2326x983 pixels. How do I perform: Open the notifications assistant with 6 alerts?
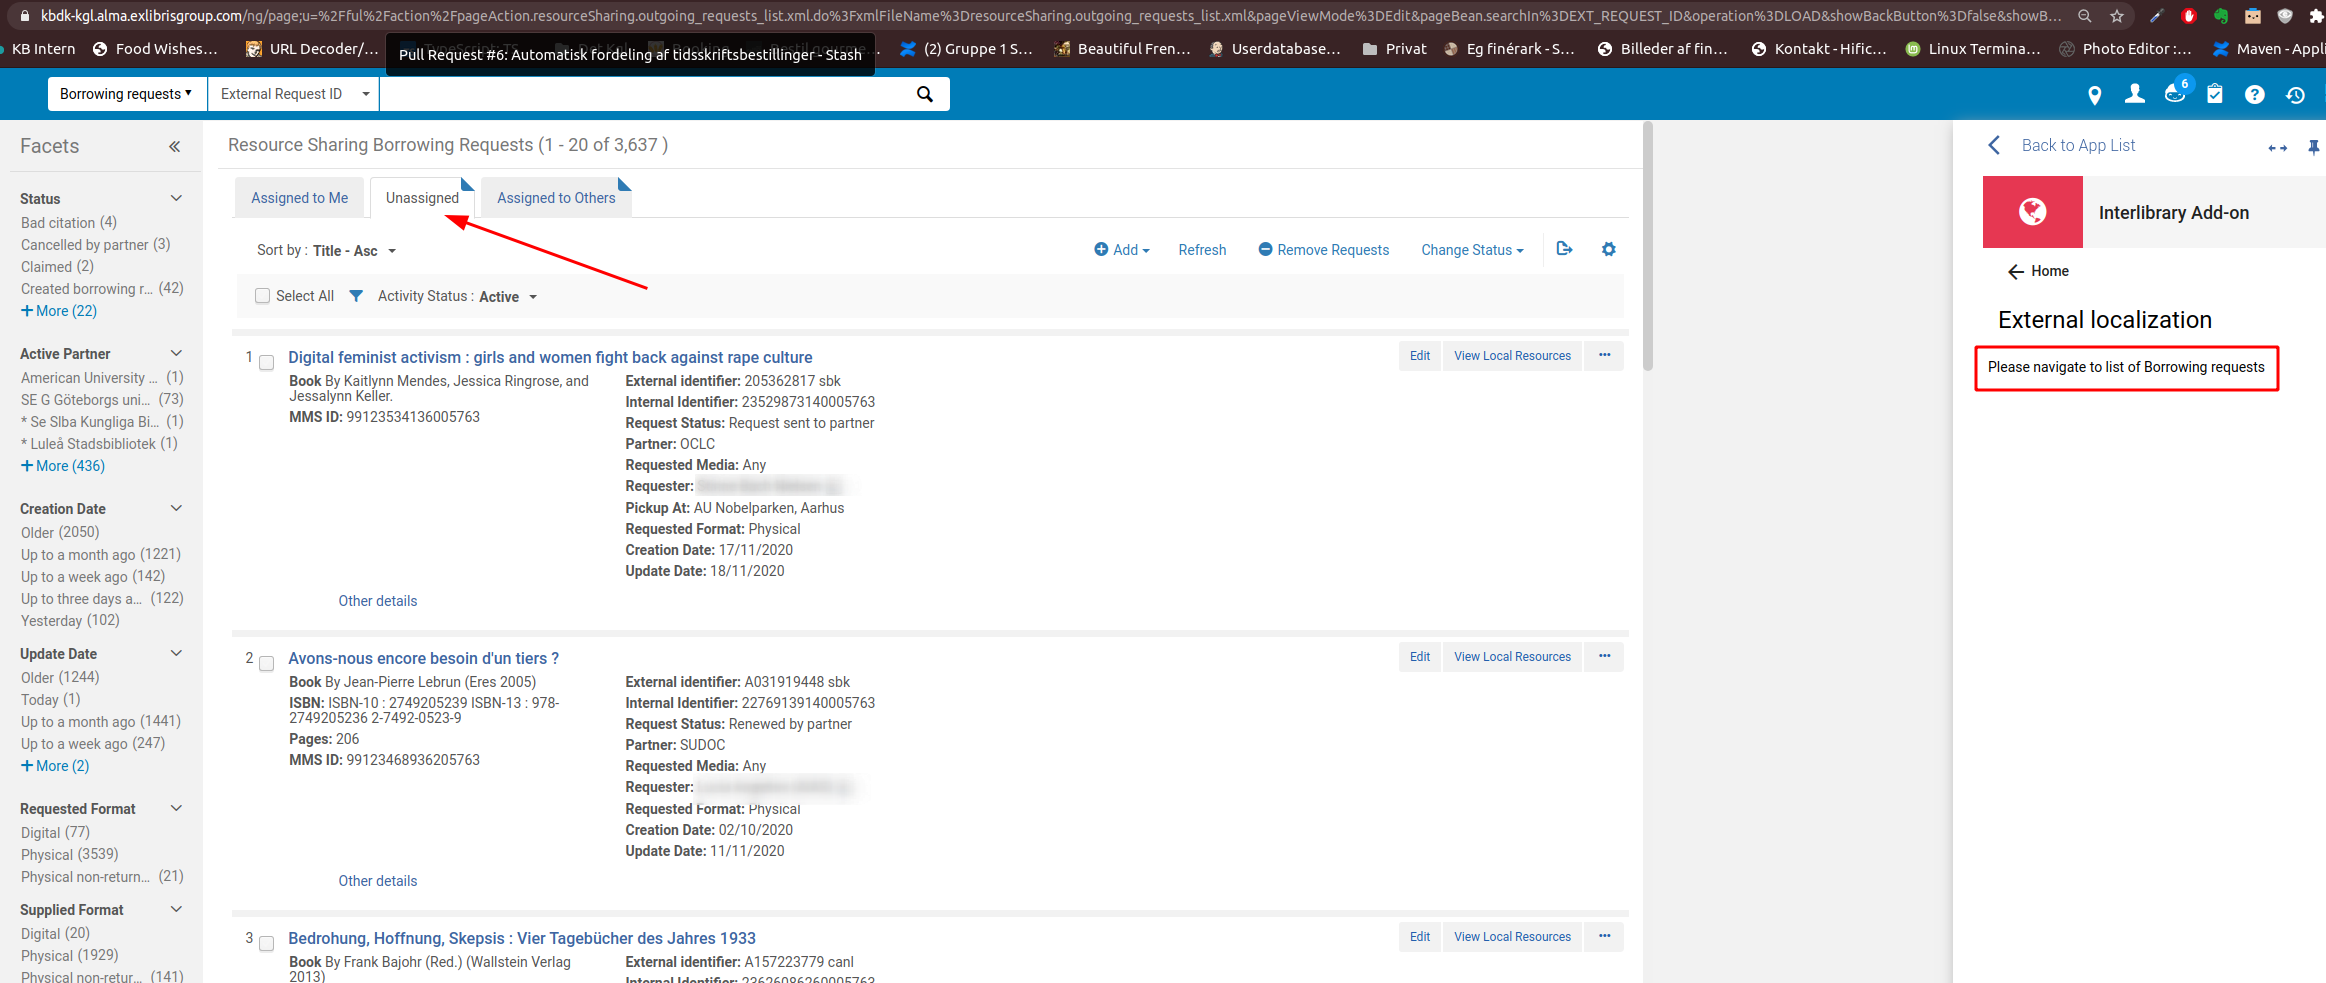point(2175,94)
